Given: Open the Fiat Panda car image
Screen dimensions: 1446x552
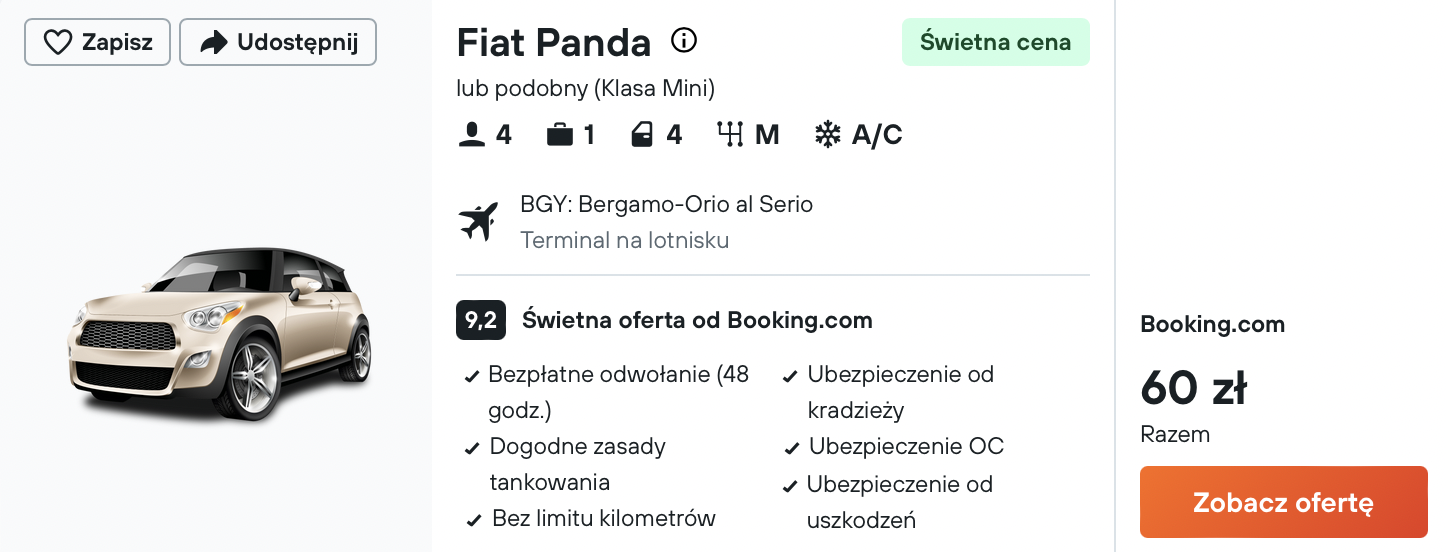Looking at the screenshot, I should coord(220,332).
